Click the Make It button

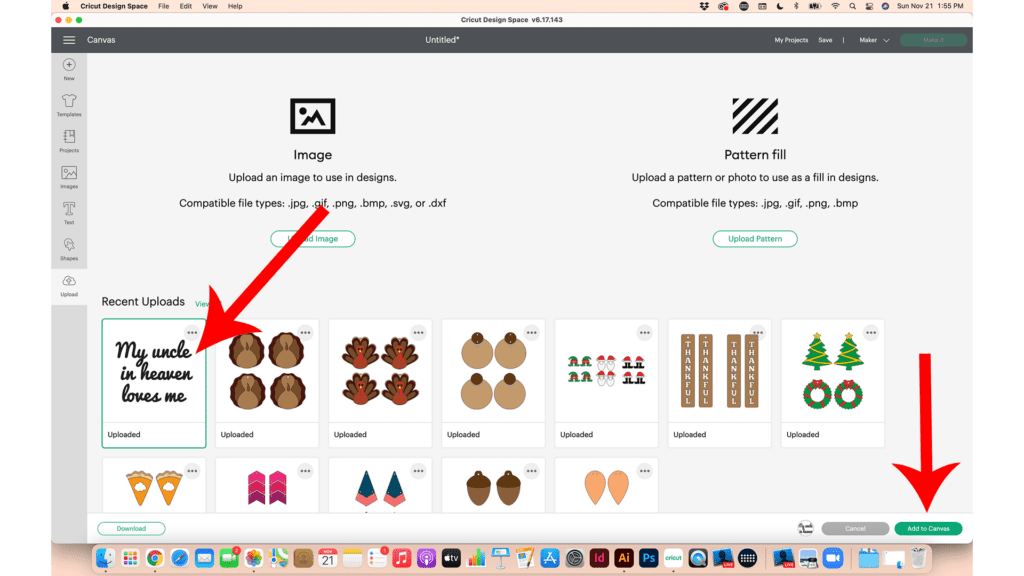tap(933, 40)
